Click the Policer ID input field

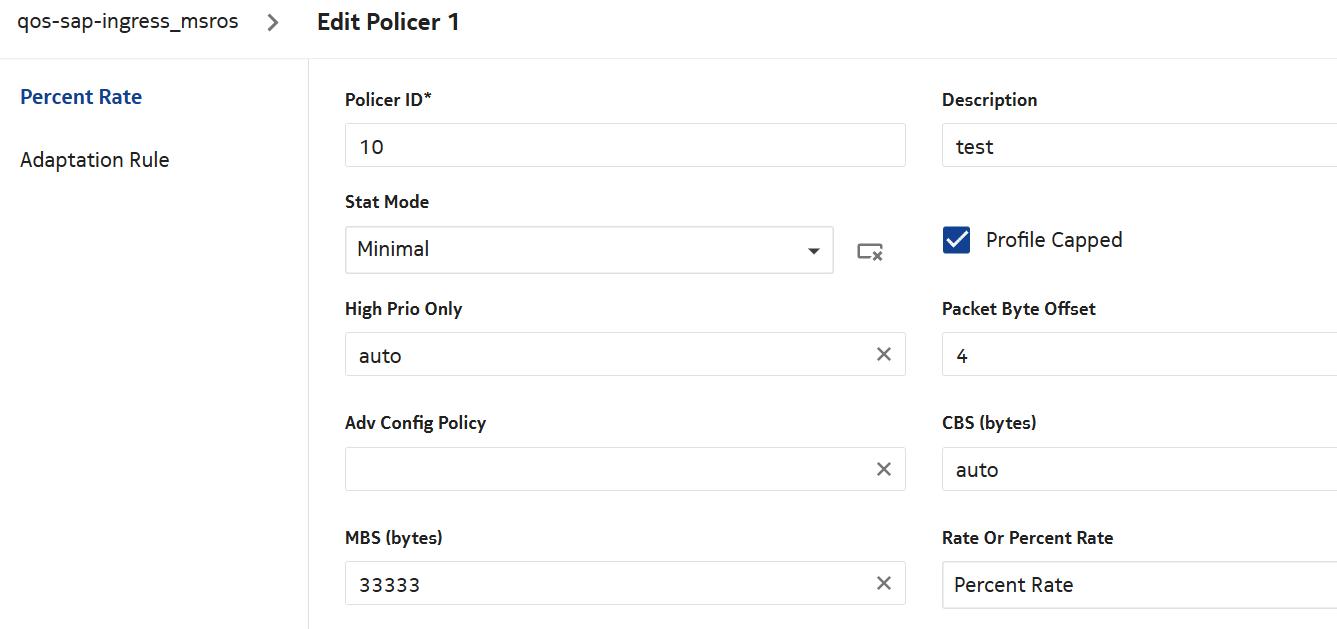(x=624, y=146)
